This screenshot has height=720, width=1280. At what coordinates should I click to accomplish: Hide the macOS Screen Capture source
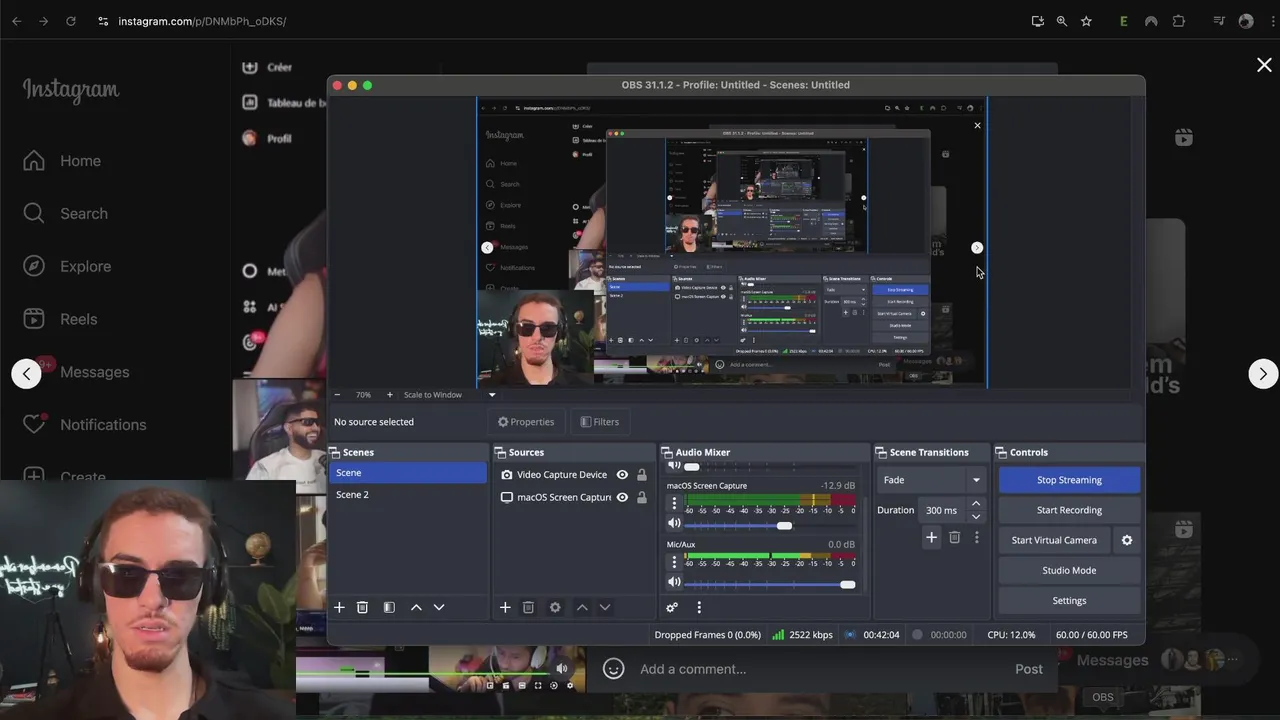(x=622, y=497)
